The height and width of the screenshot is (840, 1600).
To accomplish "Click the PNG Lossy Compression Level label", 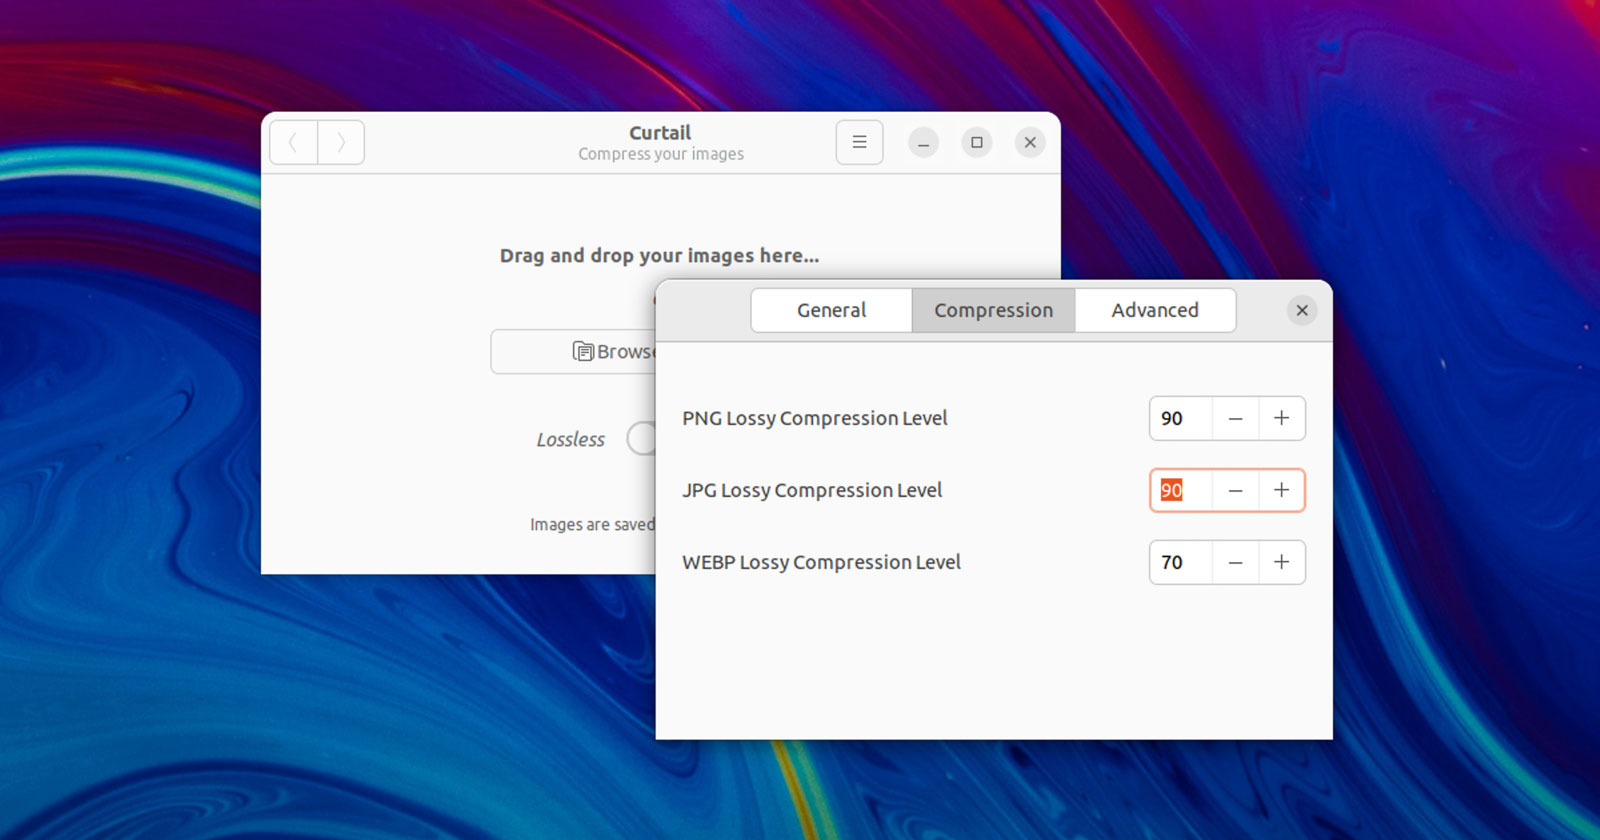I will (815, 418).
